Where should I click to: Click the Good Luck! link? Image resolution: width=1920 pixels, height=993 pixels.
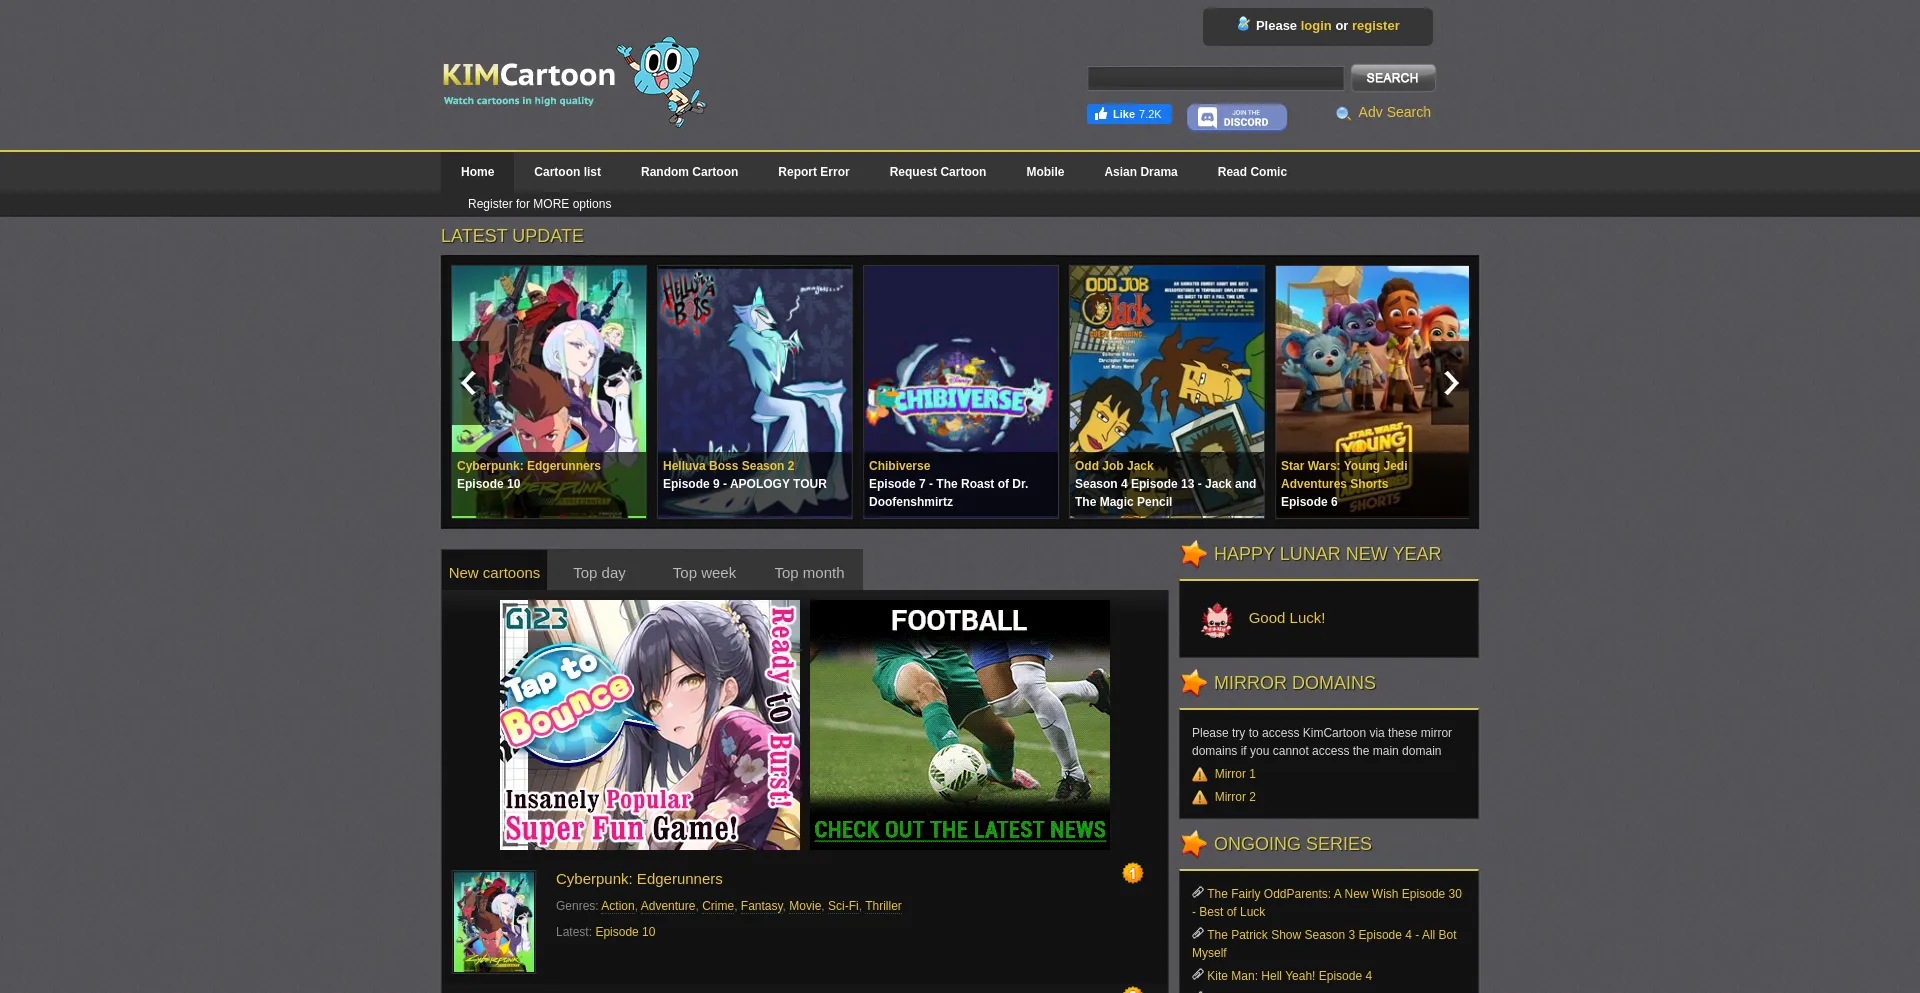click(x=1286, y=618)
